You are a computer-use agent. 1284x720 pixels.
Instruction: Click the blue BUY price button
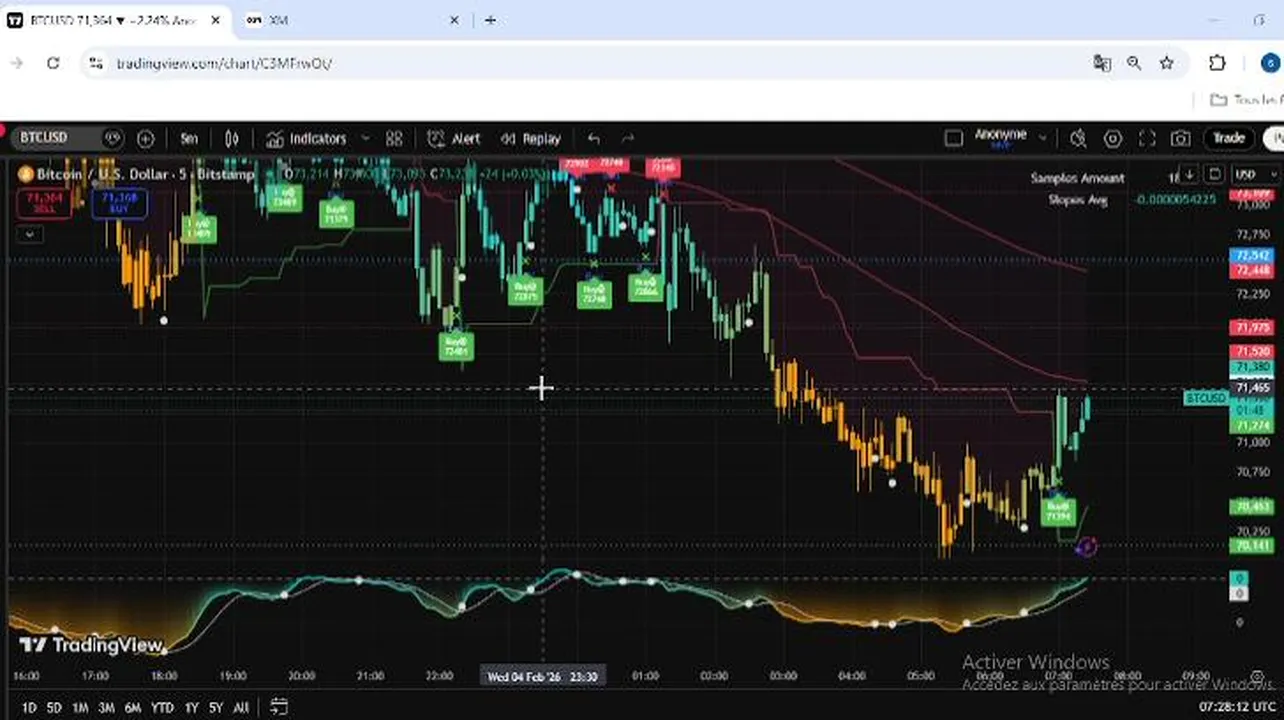[x=120, y=204]
